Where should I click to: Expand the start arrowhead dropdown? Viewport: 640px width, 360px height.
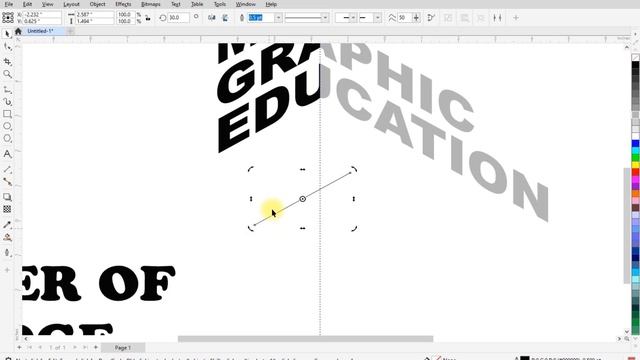(353, 18)
